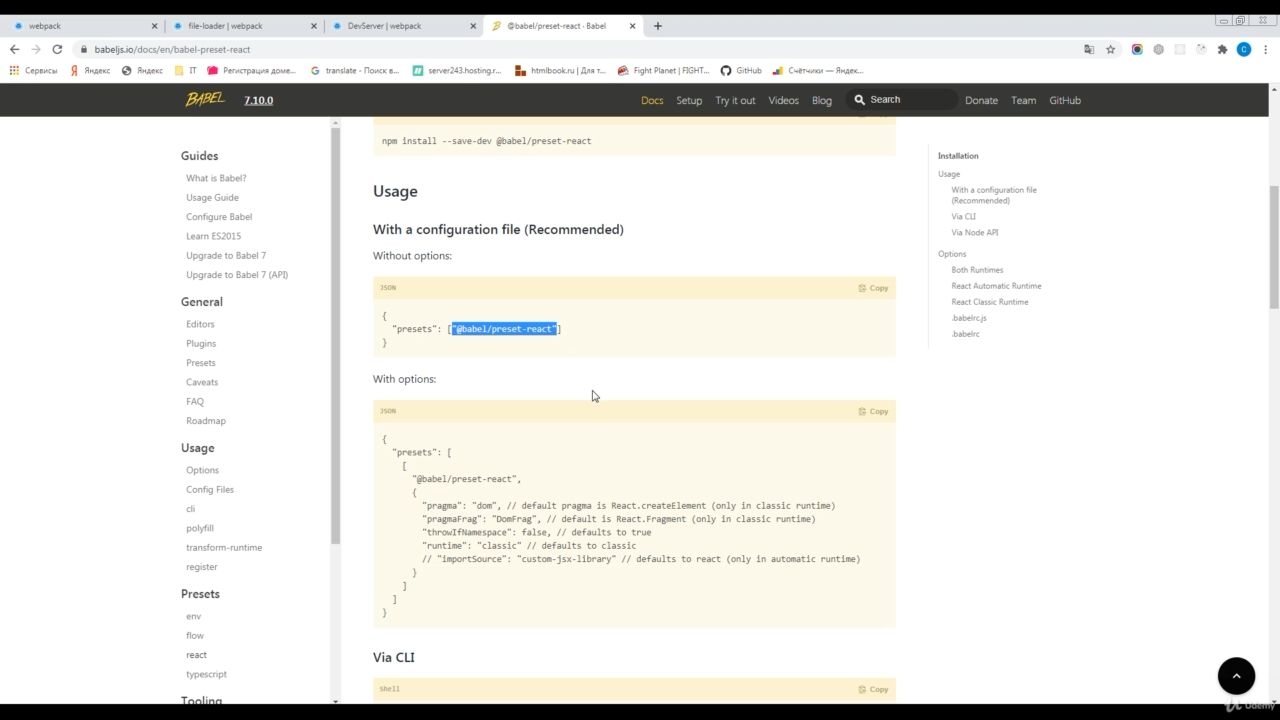Open transform-runtime sidebar link

click(224, 547)
